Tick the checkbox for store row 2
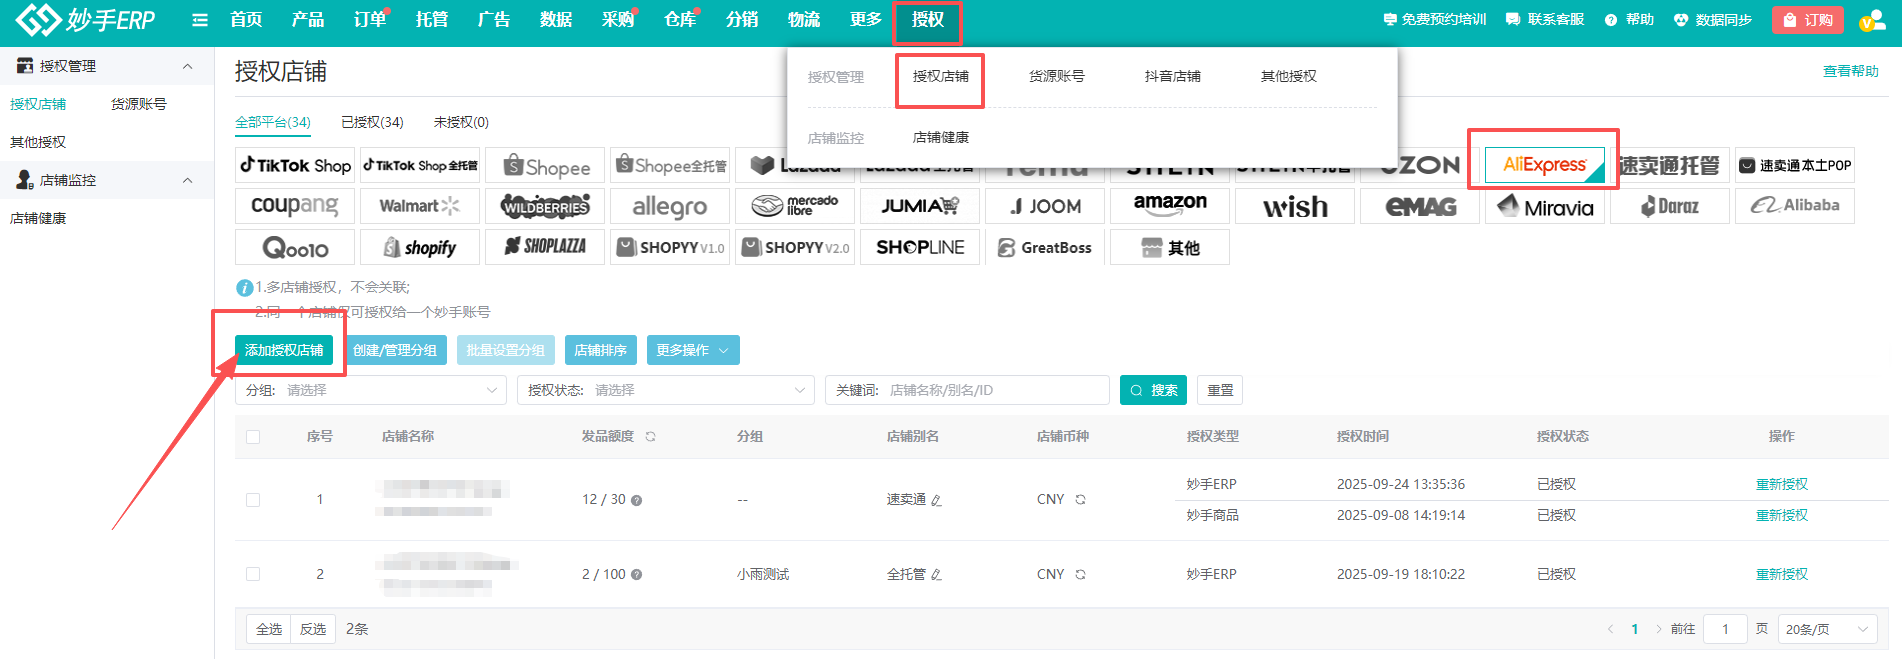 click(253, 574)
